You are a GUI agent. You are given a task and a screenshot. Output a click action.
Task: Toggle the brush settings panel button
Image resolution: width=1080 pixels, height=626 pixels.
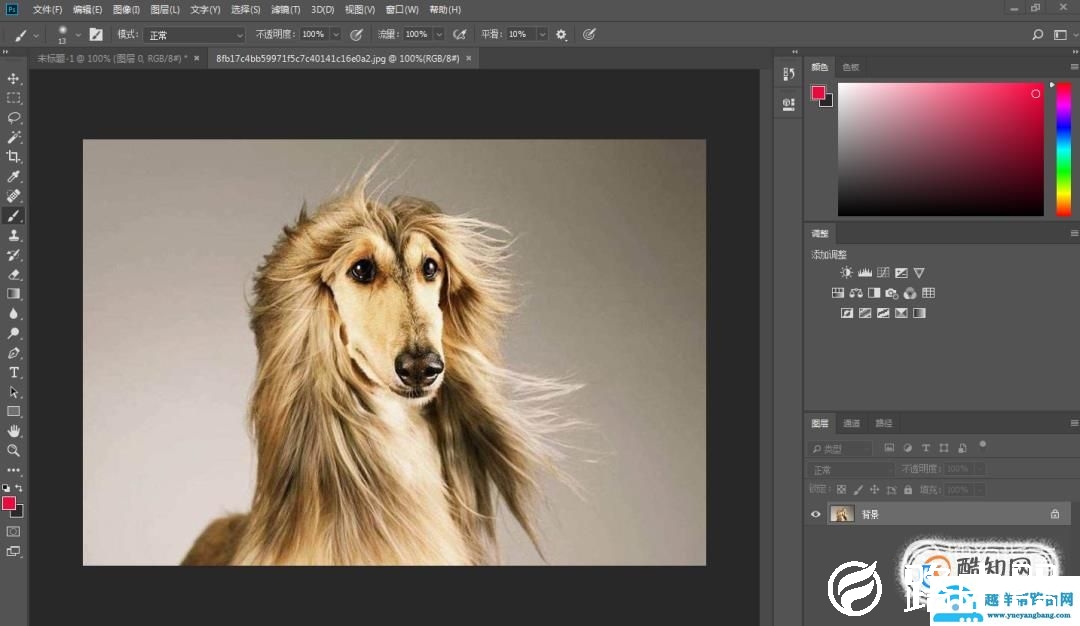pos(96,34)
